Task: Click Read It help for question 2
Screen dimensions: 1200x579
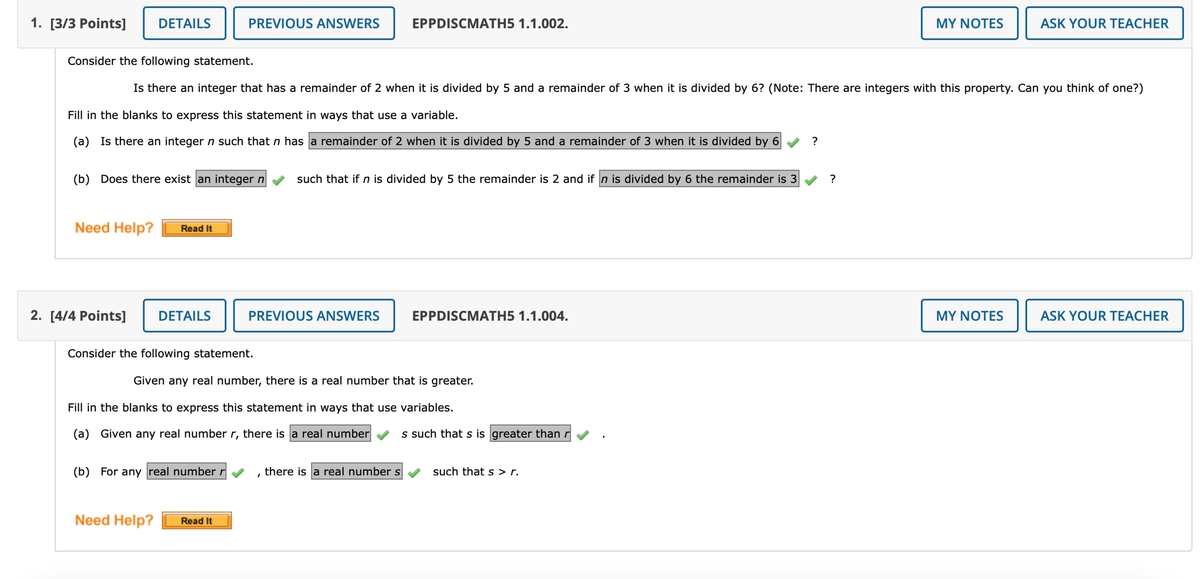Action: click(197, 520)
